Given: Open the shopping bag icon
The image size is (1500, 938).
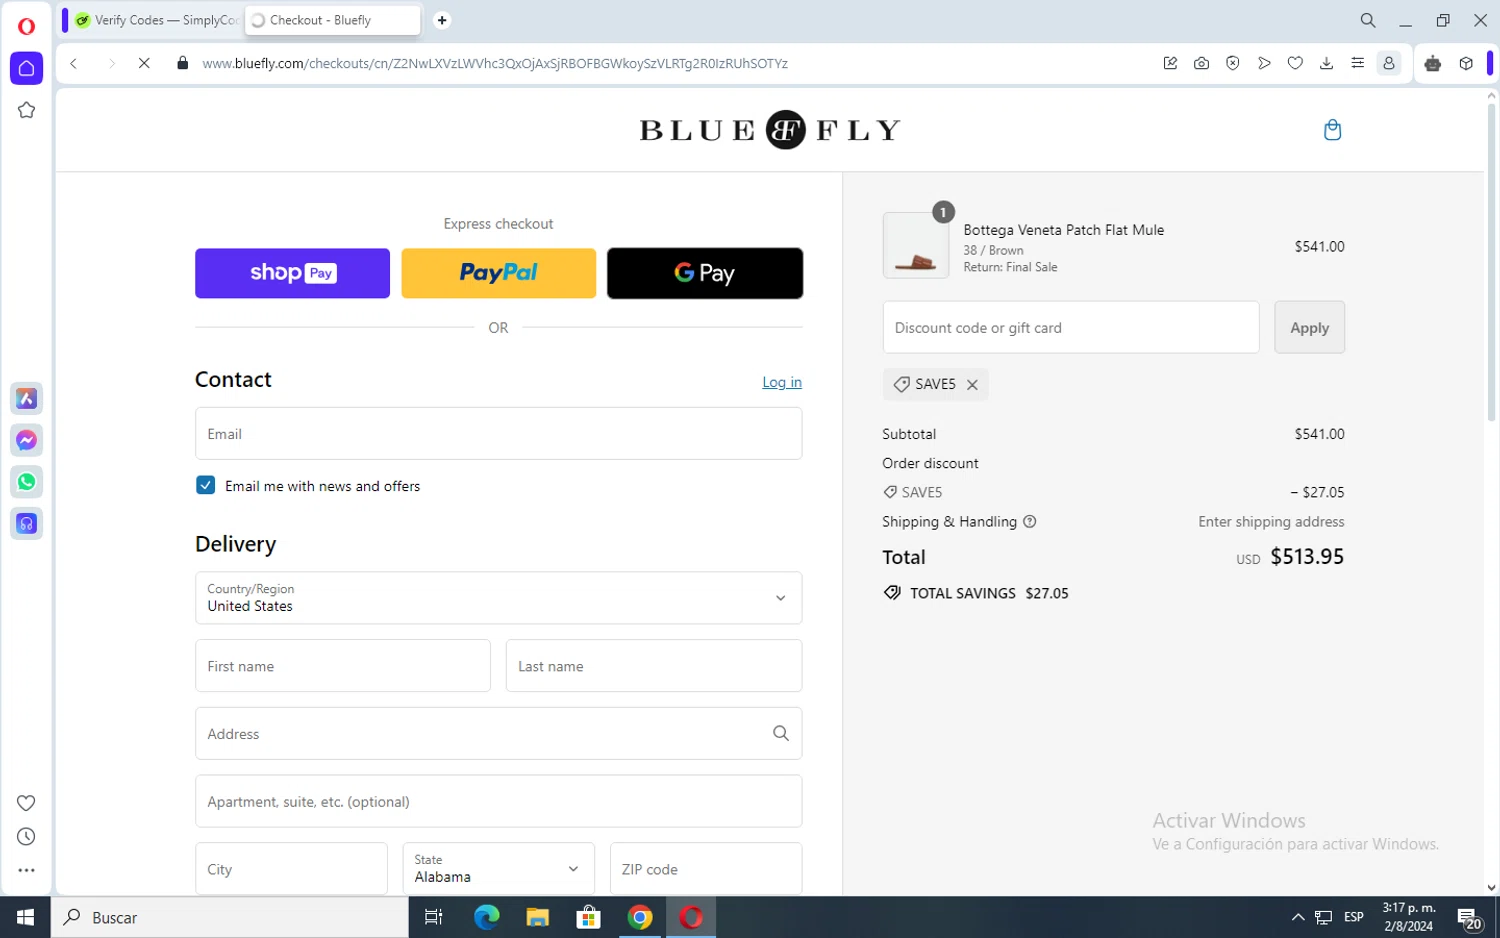Looking at the screenshot, I should click(1332, 130).
